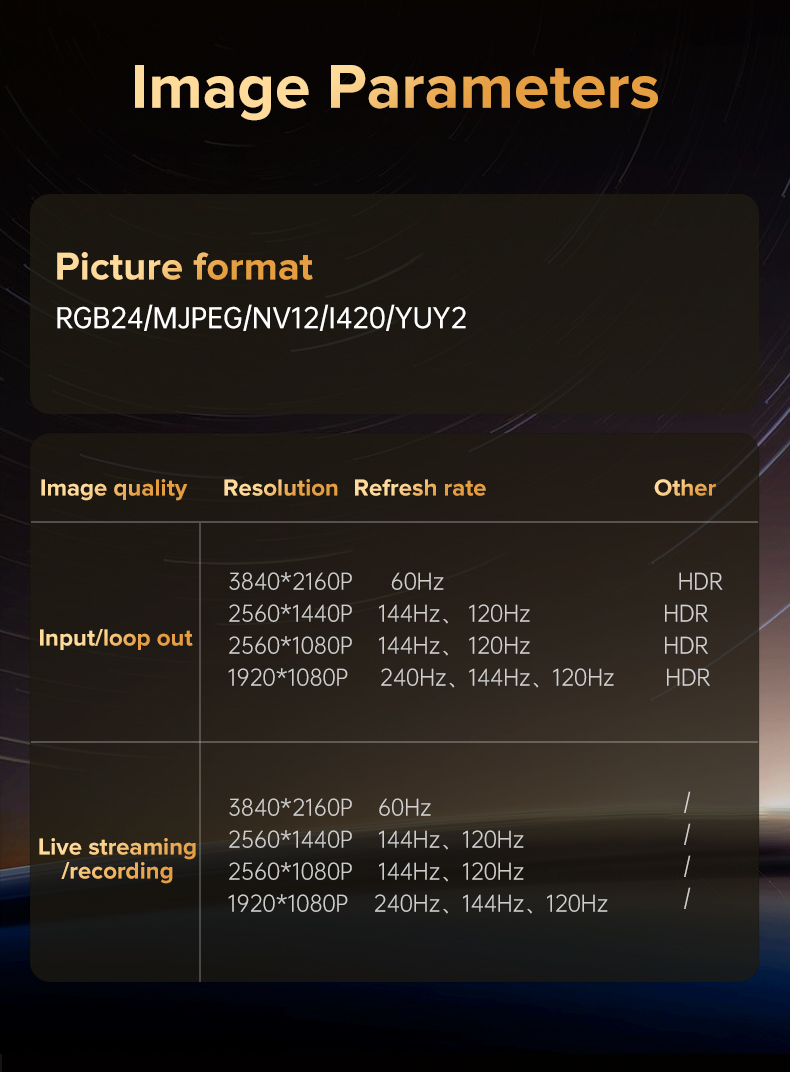Click 3840*2160P in the Input/loop out row

(x=290, y=582)
